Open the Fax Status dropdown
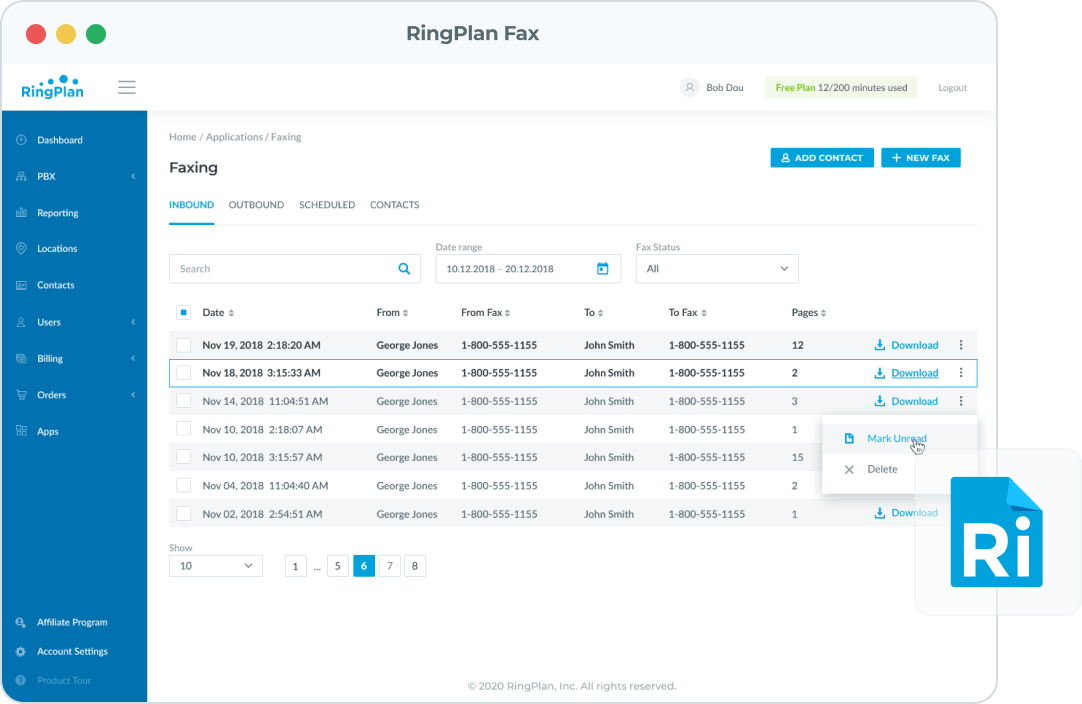Image resolution: width=1082 pixels, height=704 pixels. (717, 268)
